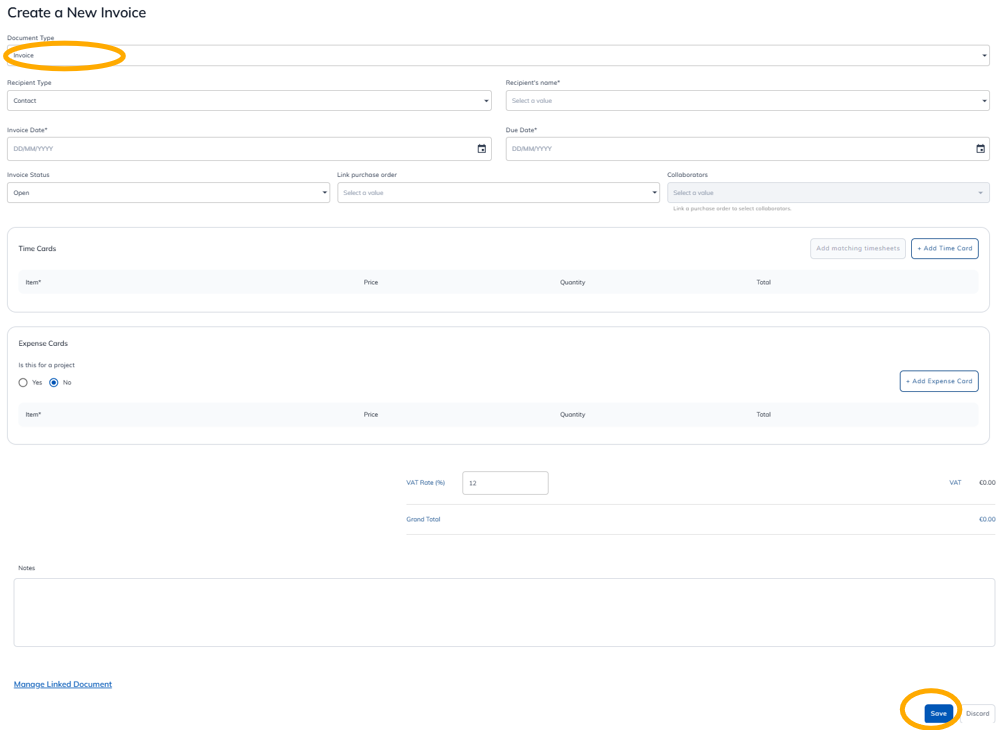
Task: Select Yes for the project question
Action: pyautogui.click(x=23, y=383)
